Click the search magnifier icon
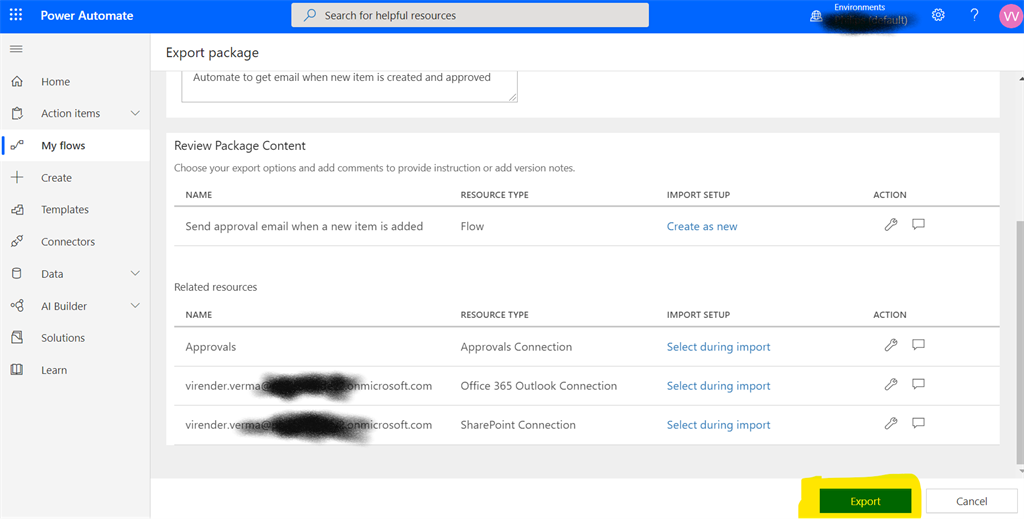1024x526 pixels. [310, 15]
